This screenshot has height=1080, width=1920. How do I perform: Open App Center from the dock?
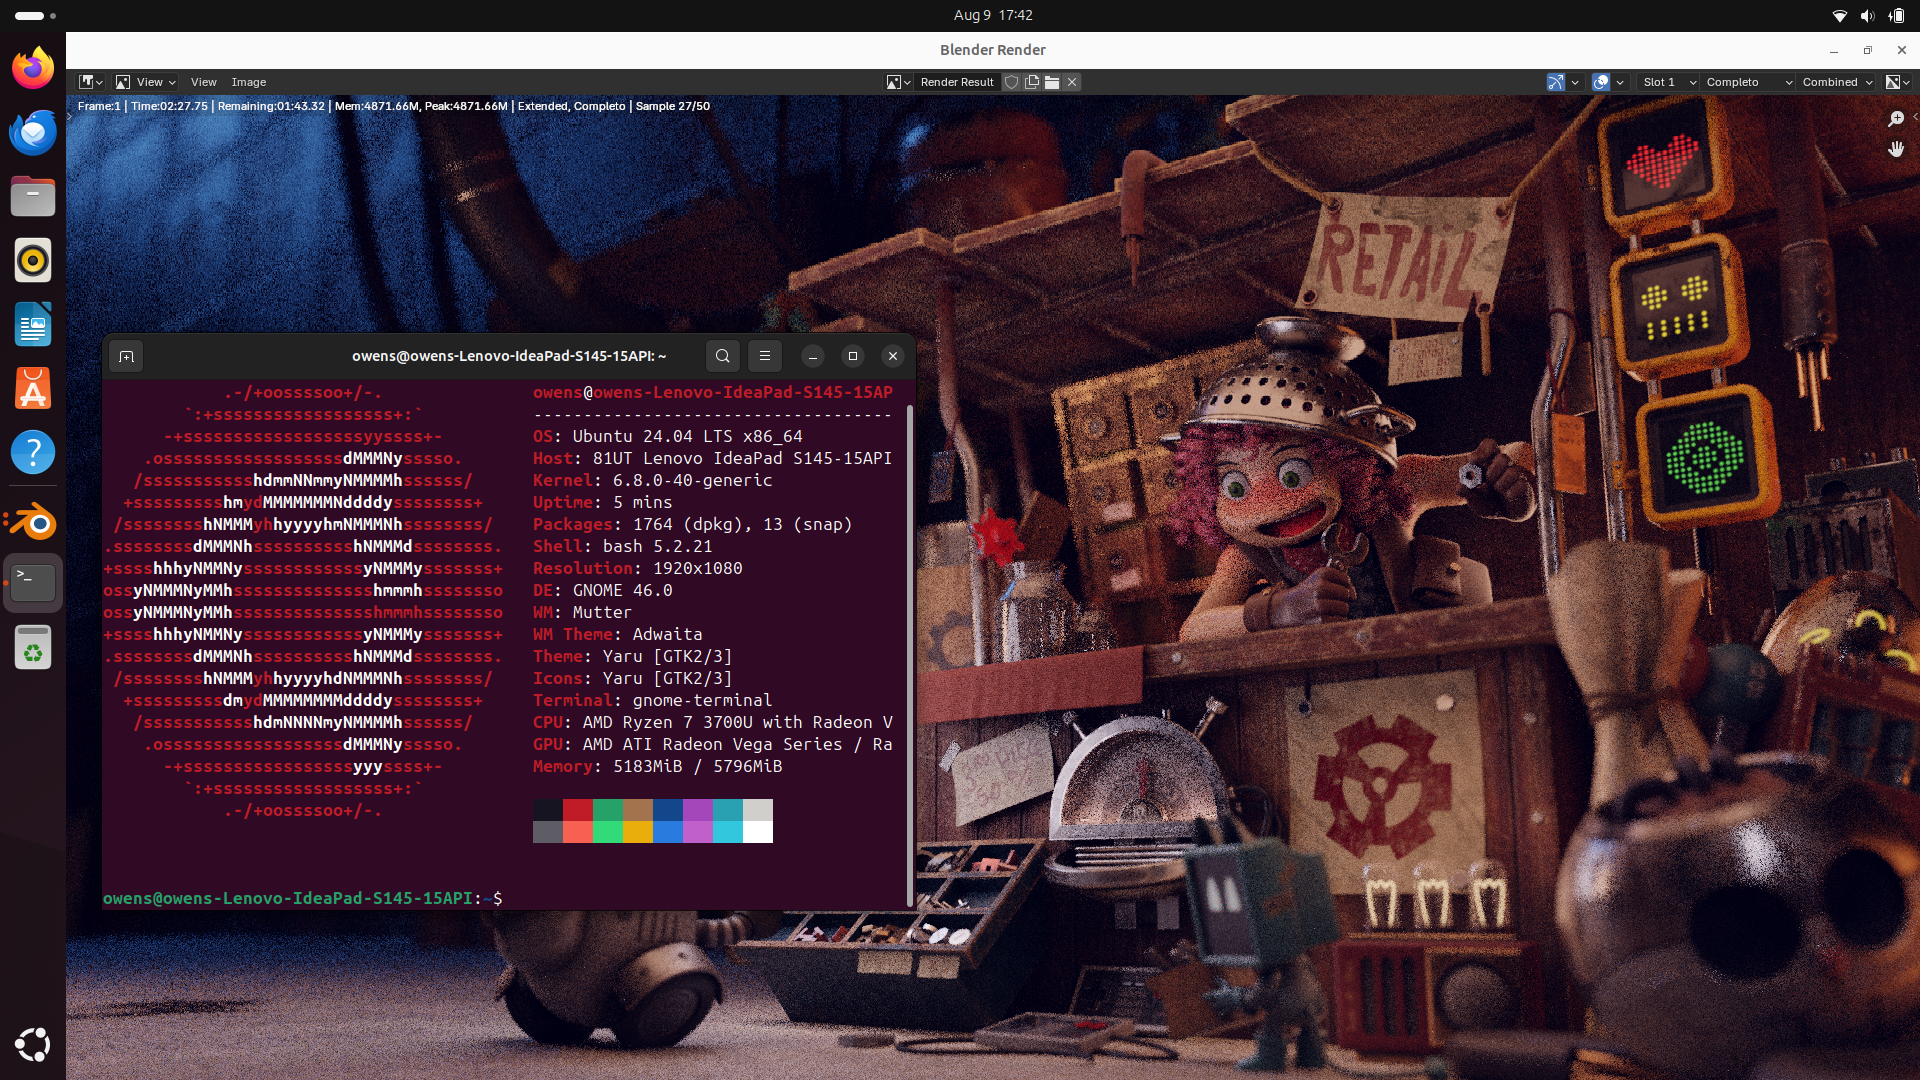(x=33, y=388)
